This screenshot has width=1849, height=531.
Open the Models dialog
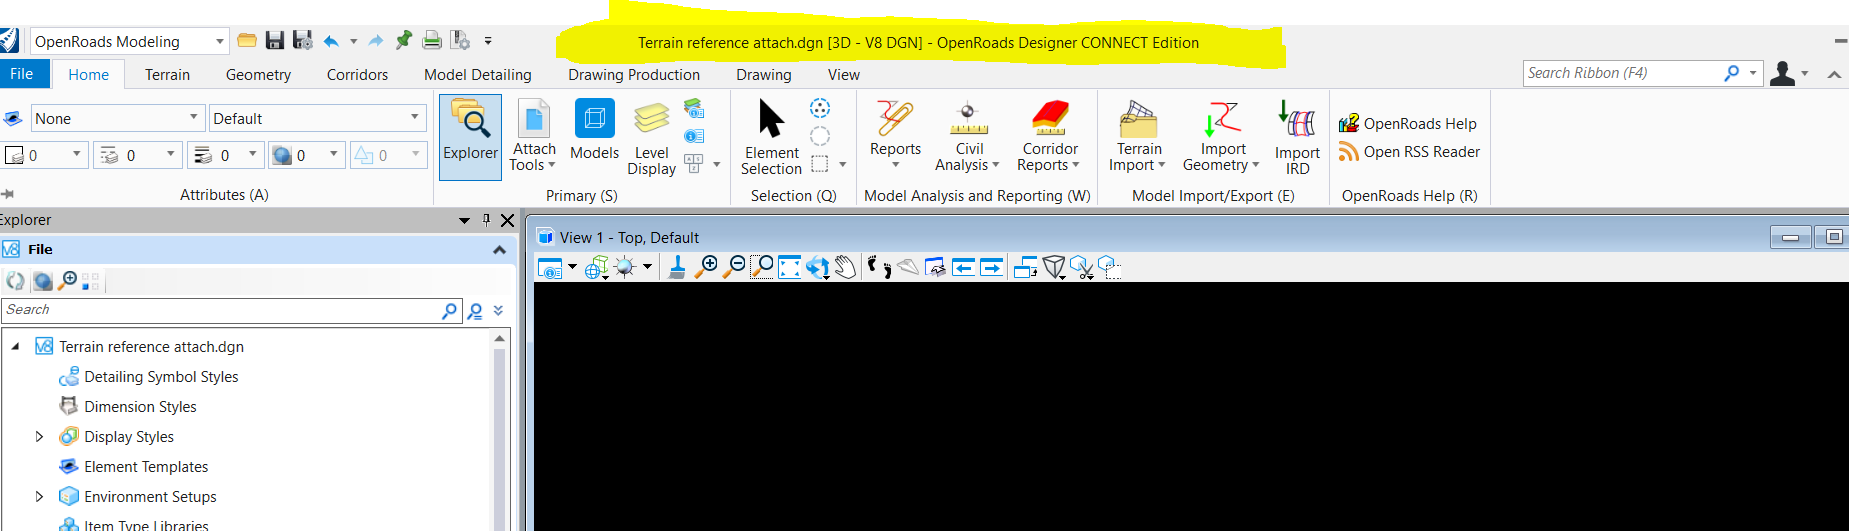pos(594,130)
